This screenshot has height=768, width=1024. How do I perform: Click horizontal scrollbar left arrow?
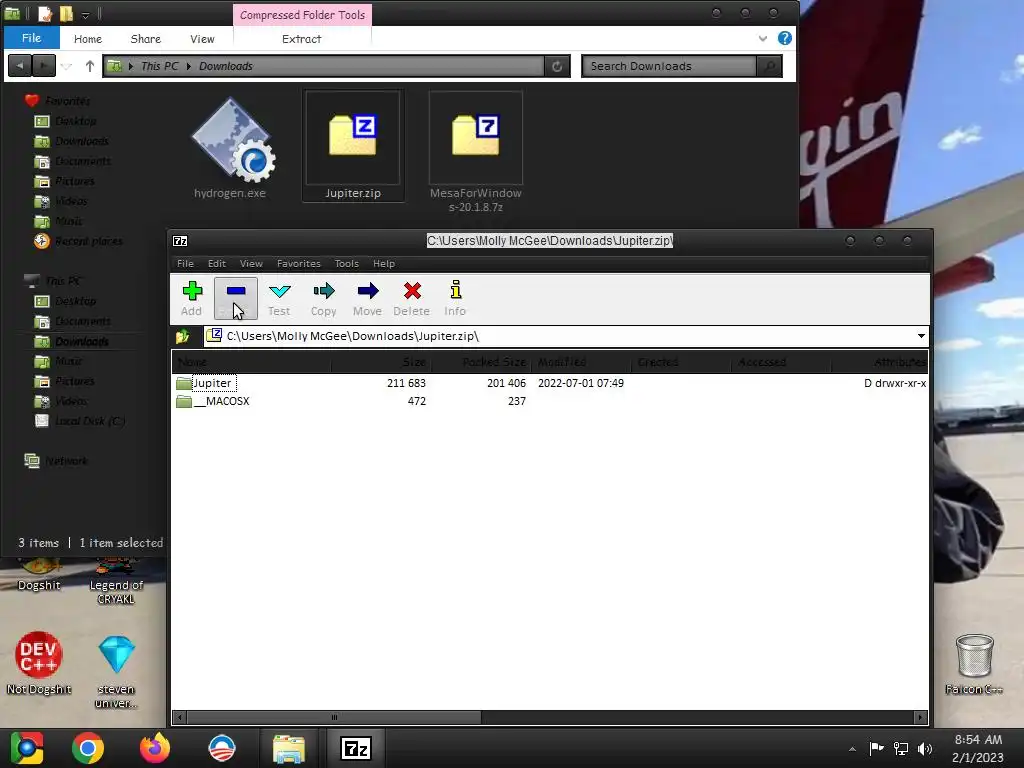pos(180,718)
